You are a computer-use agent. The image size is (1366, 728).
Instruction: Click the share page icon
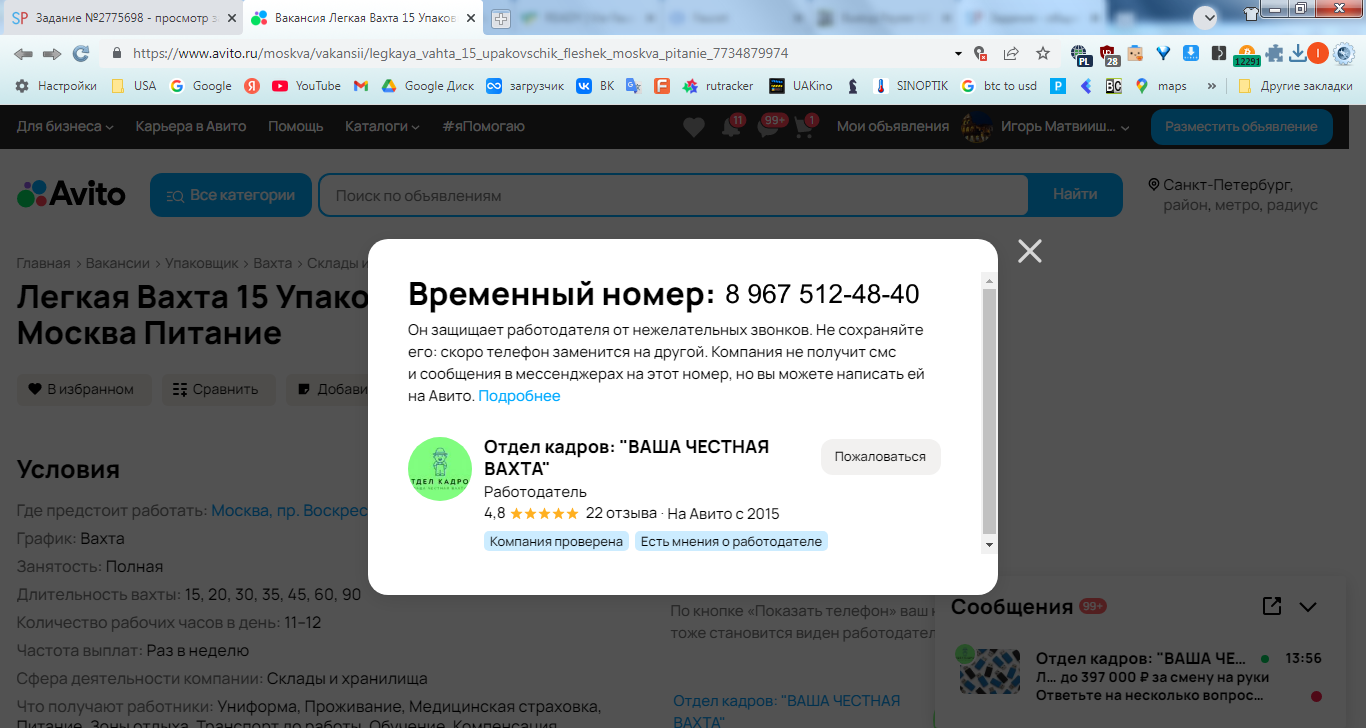1011,54
